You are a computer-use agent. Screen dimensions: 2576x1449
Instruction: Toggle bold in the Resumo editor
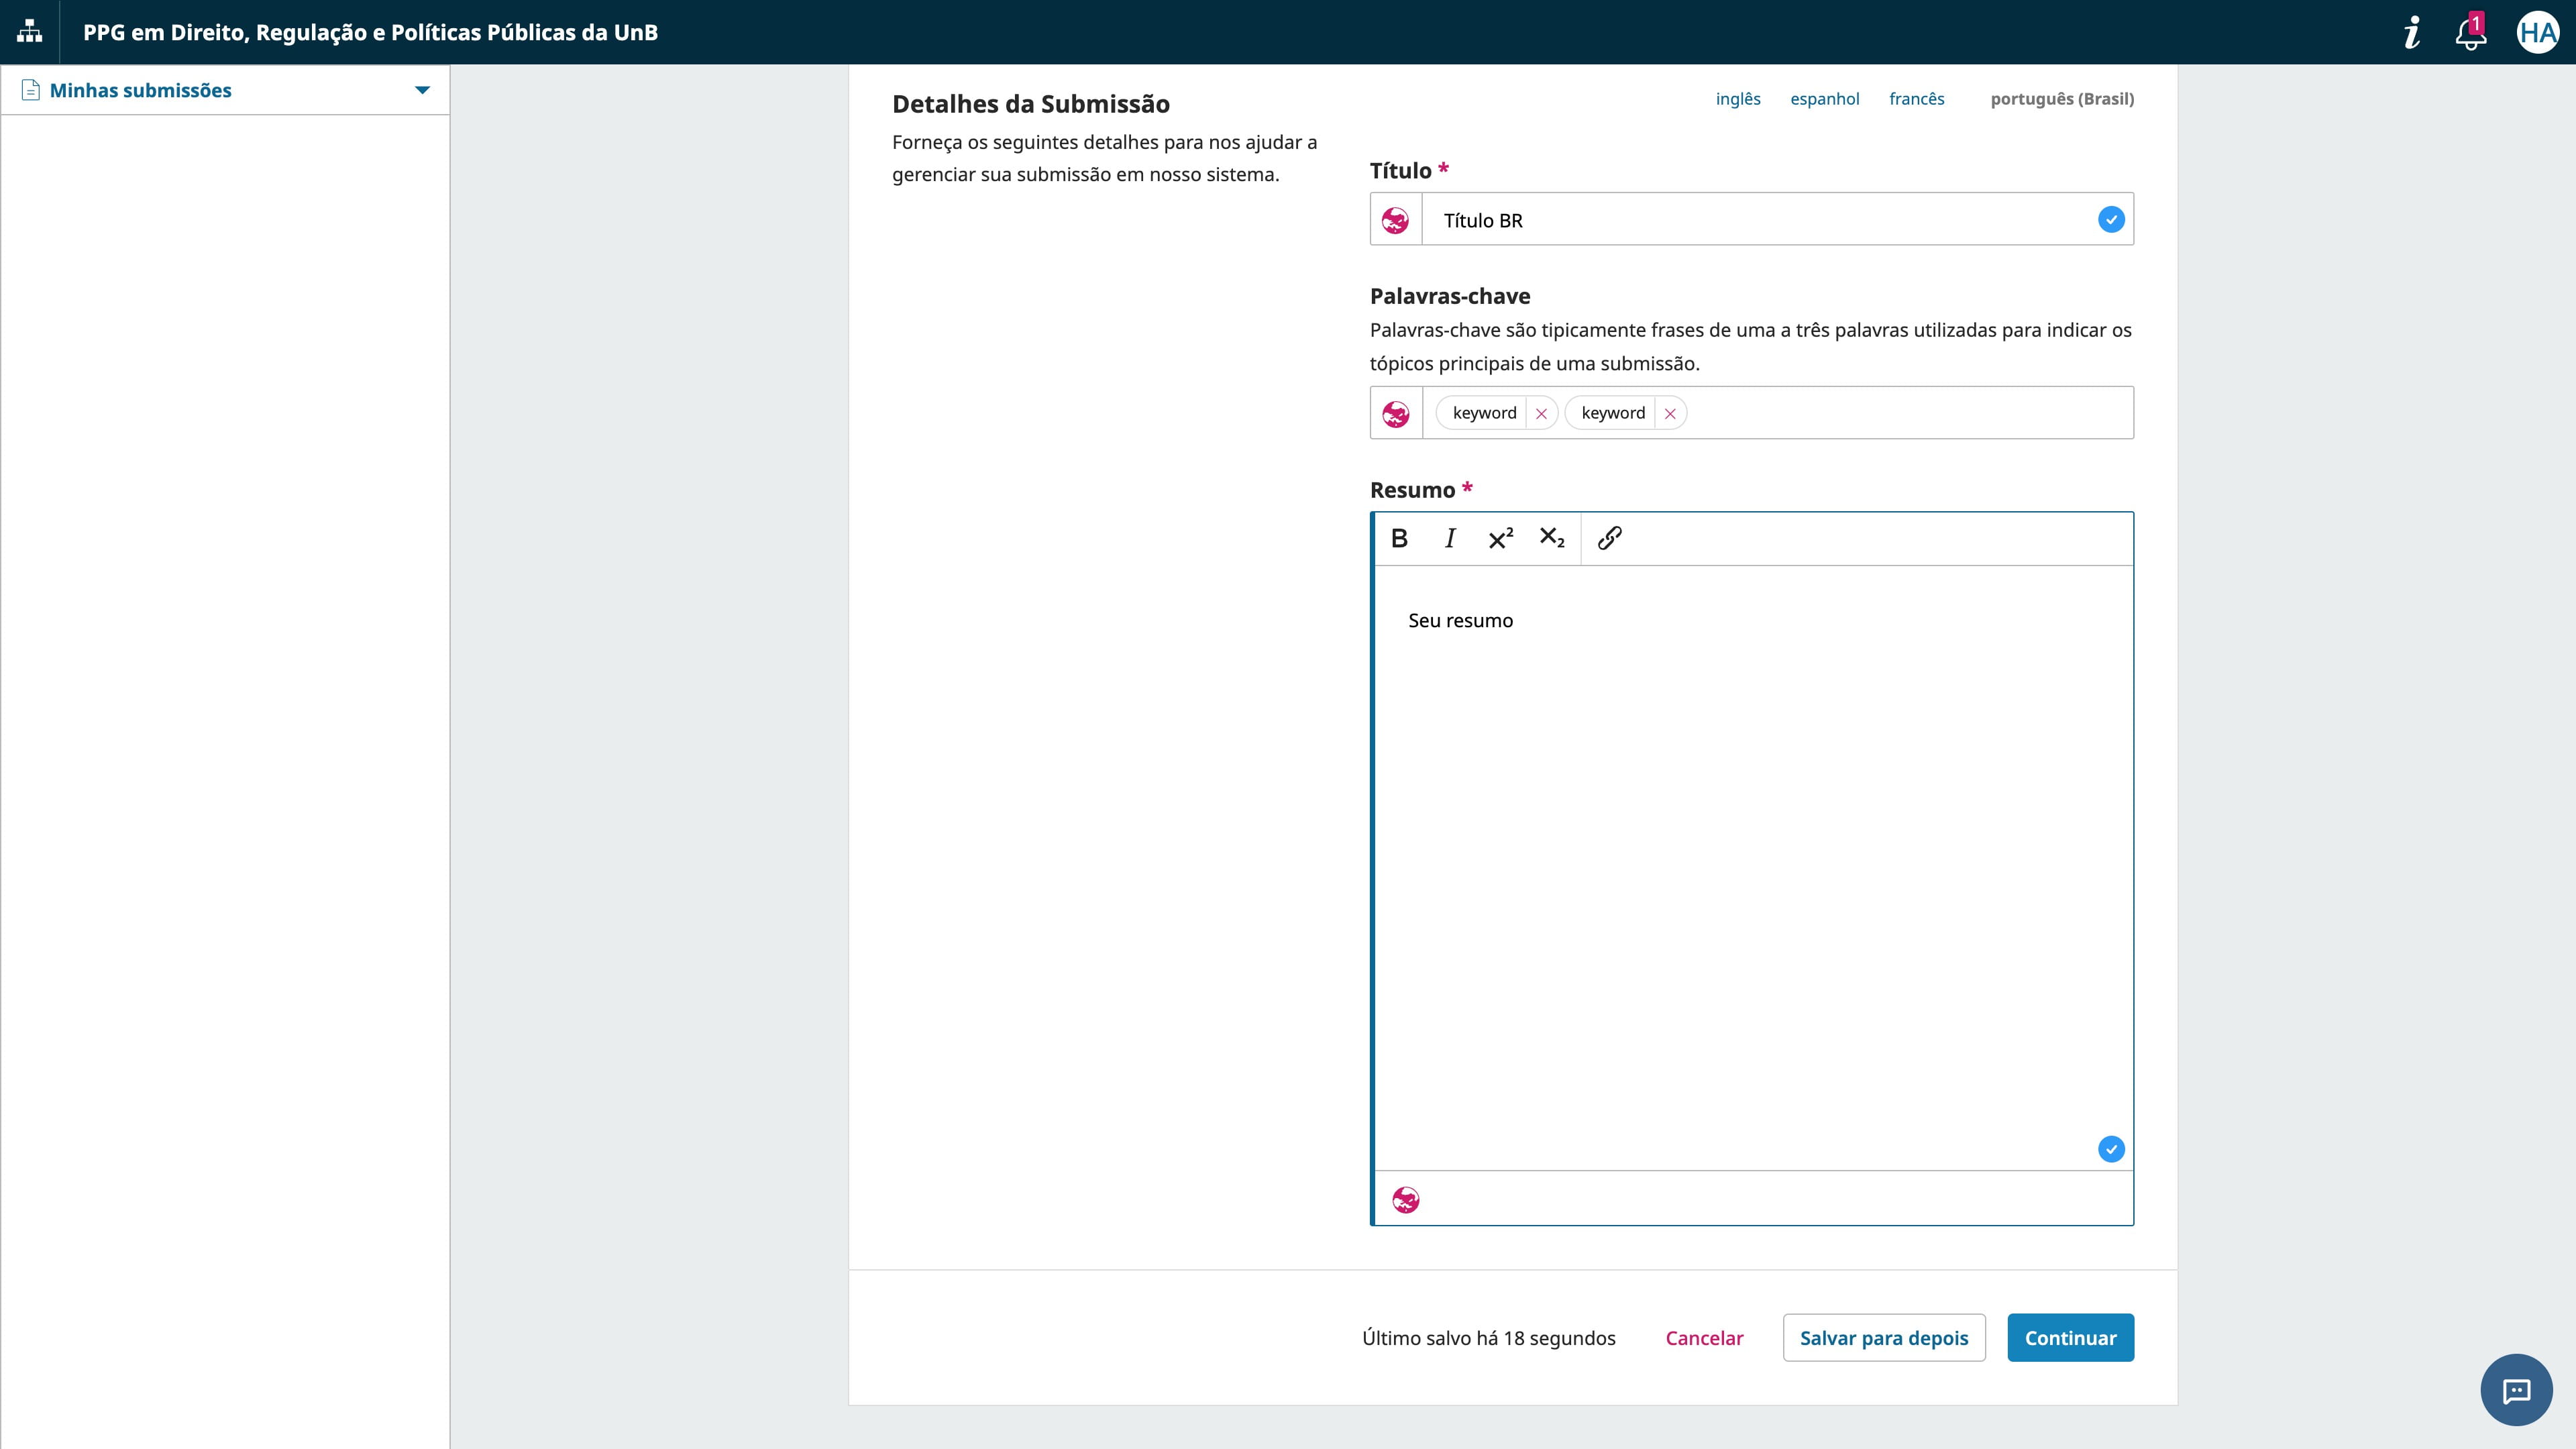click(x=1399, y=539)
